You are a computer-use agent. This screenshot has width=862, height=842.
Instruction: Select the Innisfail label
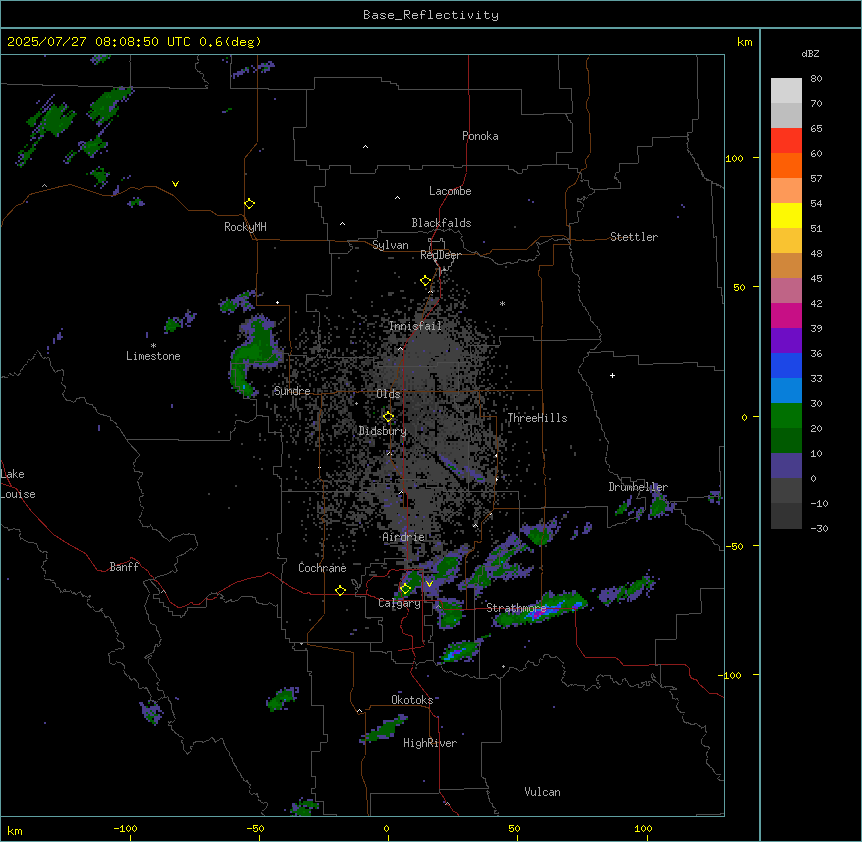click(415, 326)
